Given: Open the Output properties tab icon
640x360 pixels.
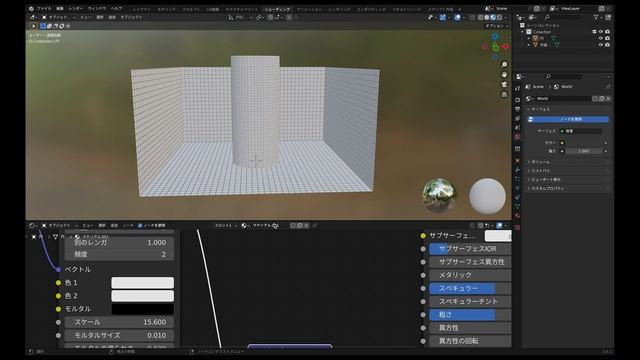Looking at the screenshot, I should tap(518, 109).
